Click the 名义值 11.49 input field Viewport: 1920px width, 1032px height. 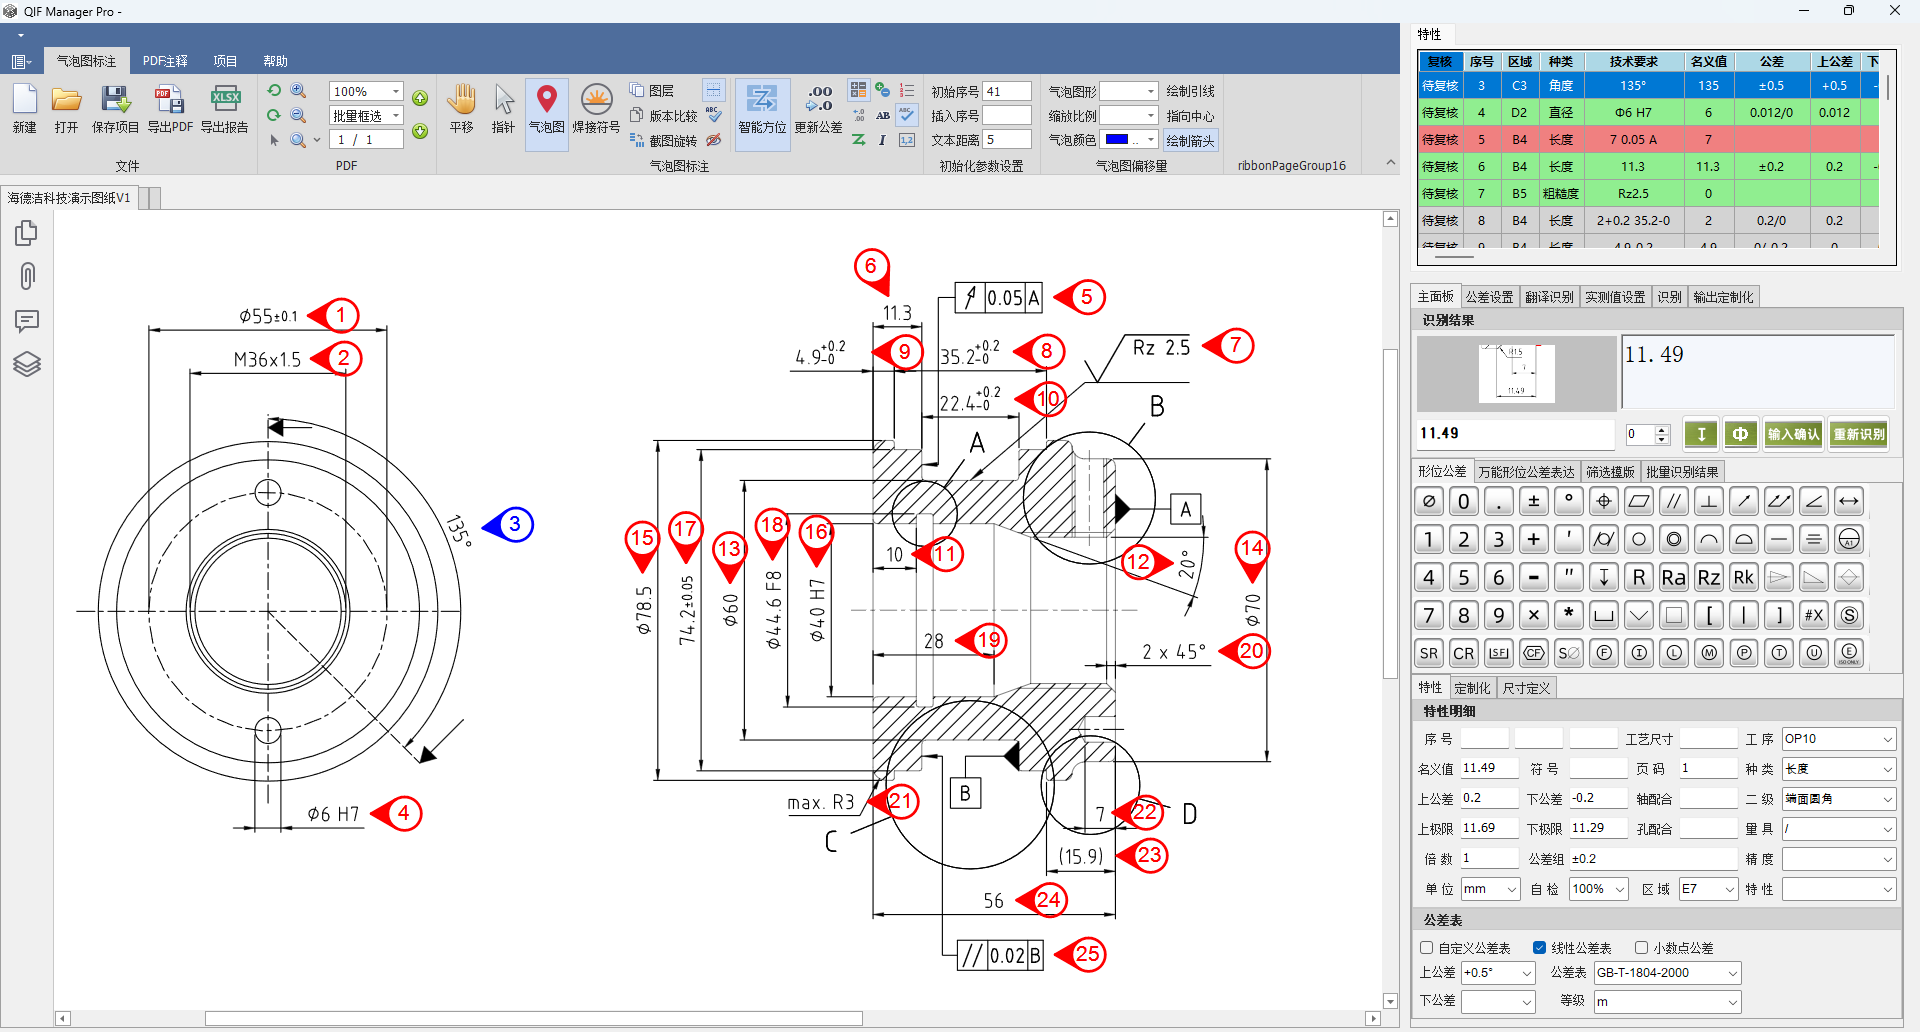(1488, 768)
